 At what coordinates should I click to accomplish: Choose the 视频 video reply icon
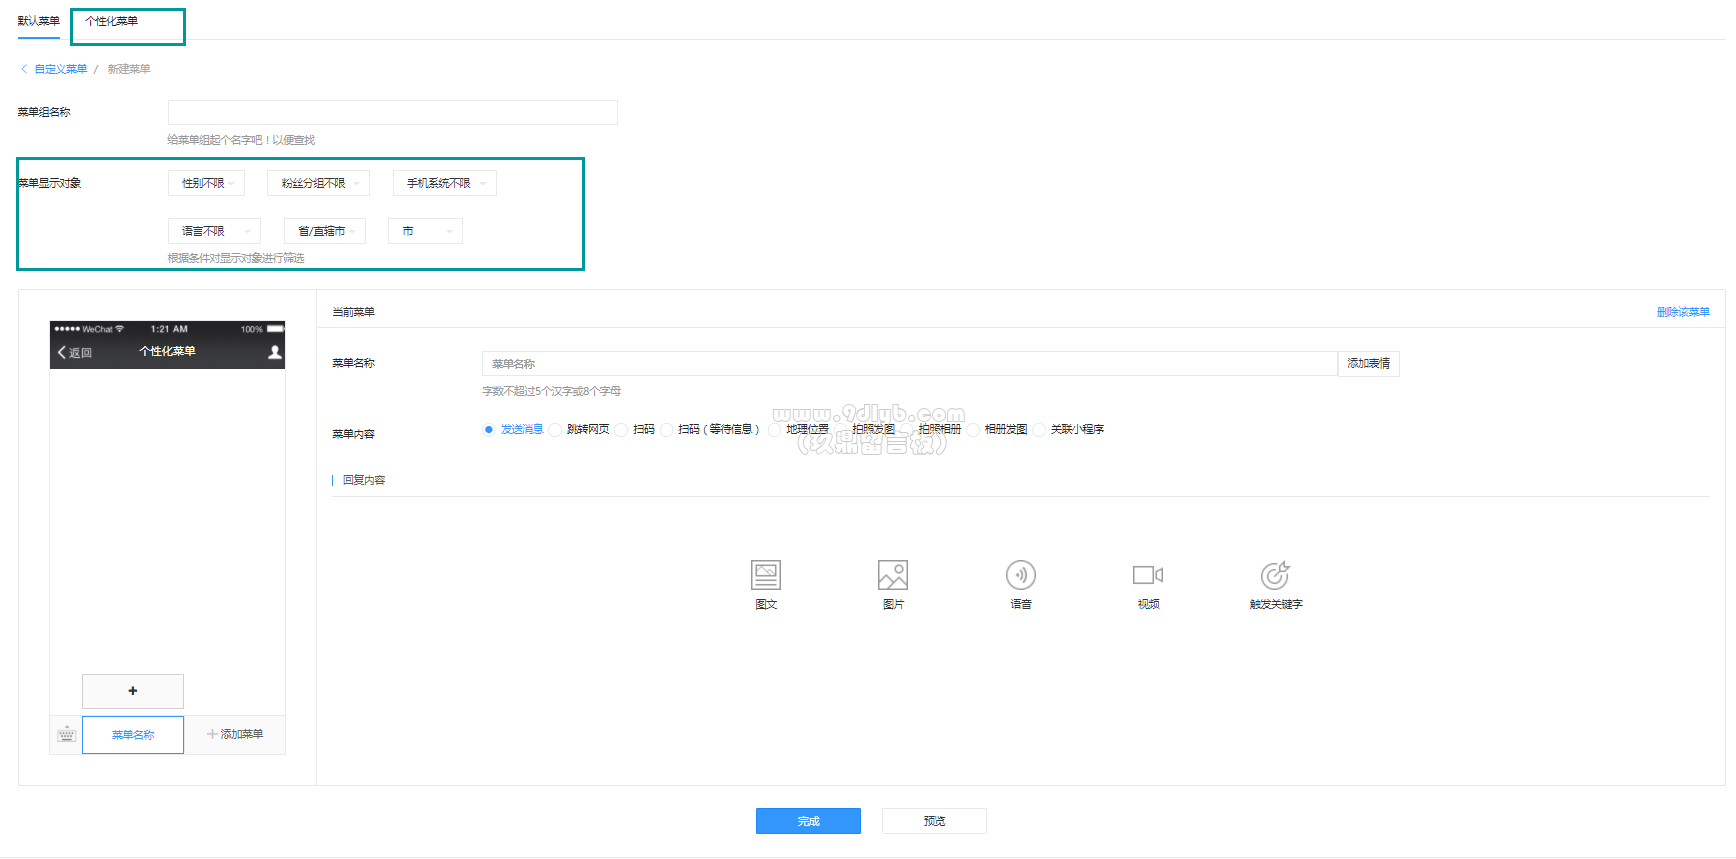pyautogui.click(x=1147, y=575)
